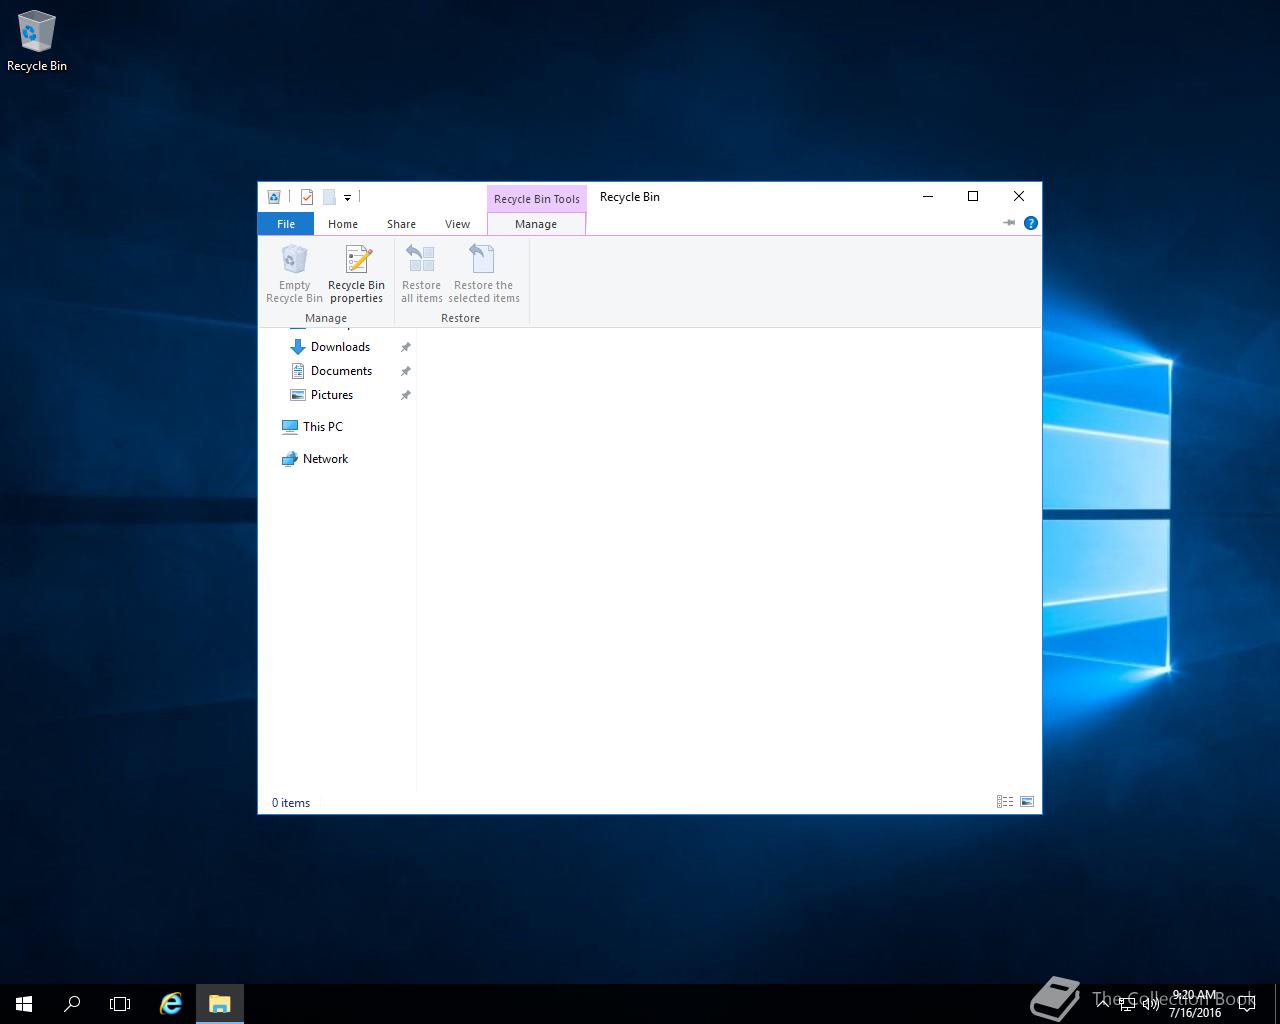Screen dimensions: 1280x1024
Task: Switch to details view in status bar
Action: point(1005,802)
